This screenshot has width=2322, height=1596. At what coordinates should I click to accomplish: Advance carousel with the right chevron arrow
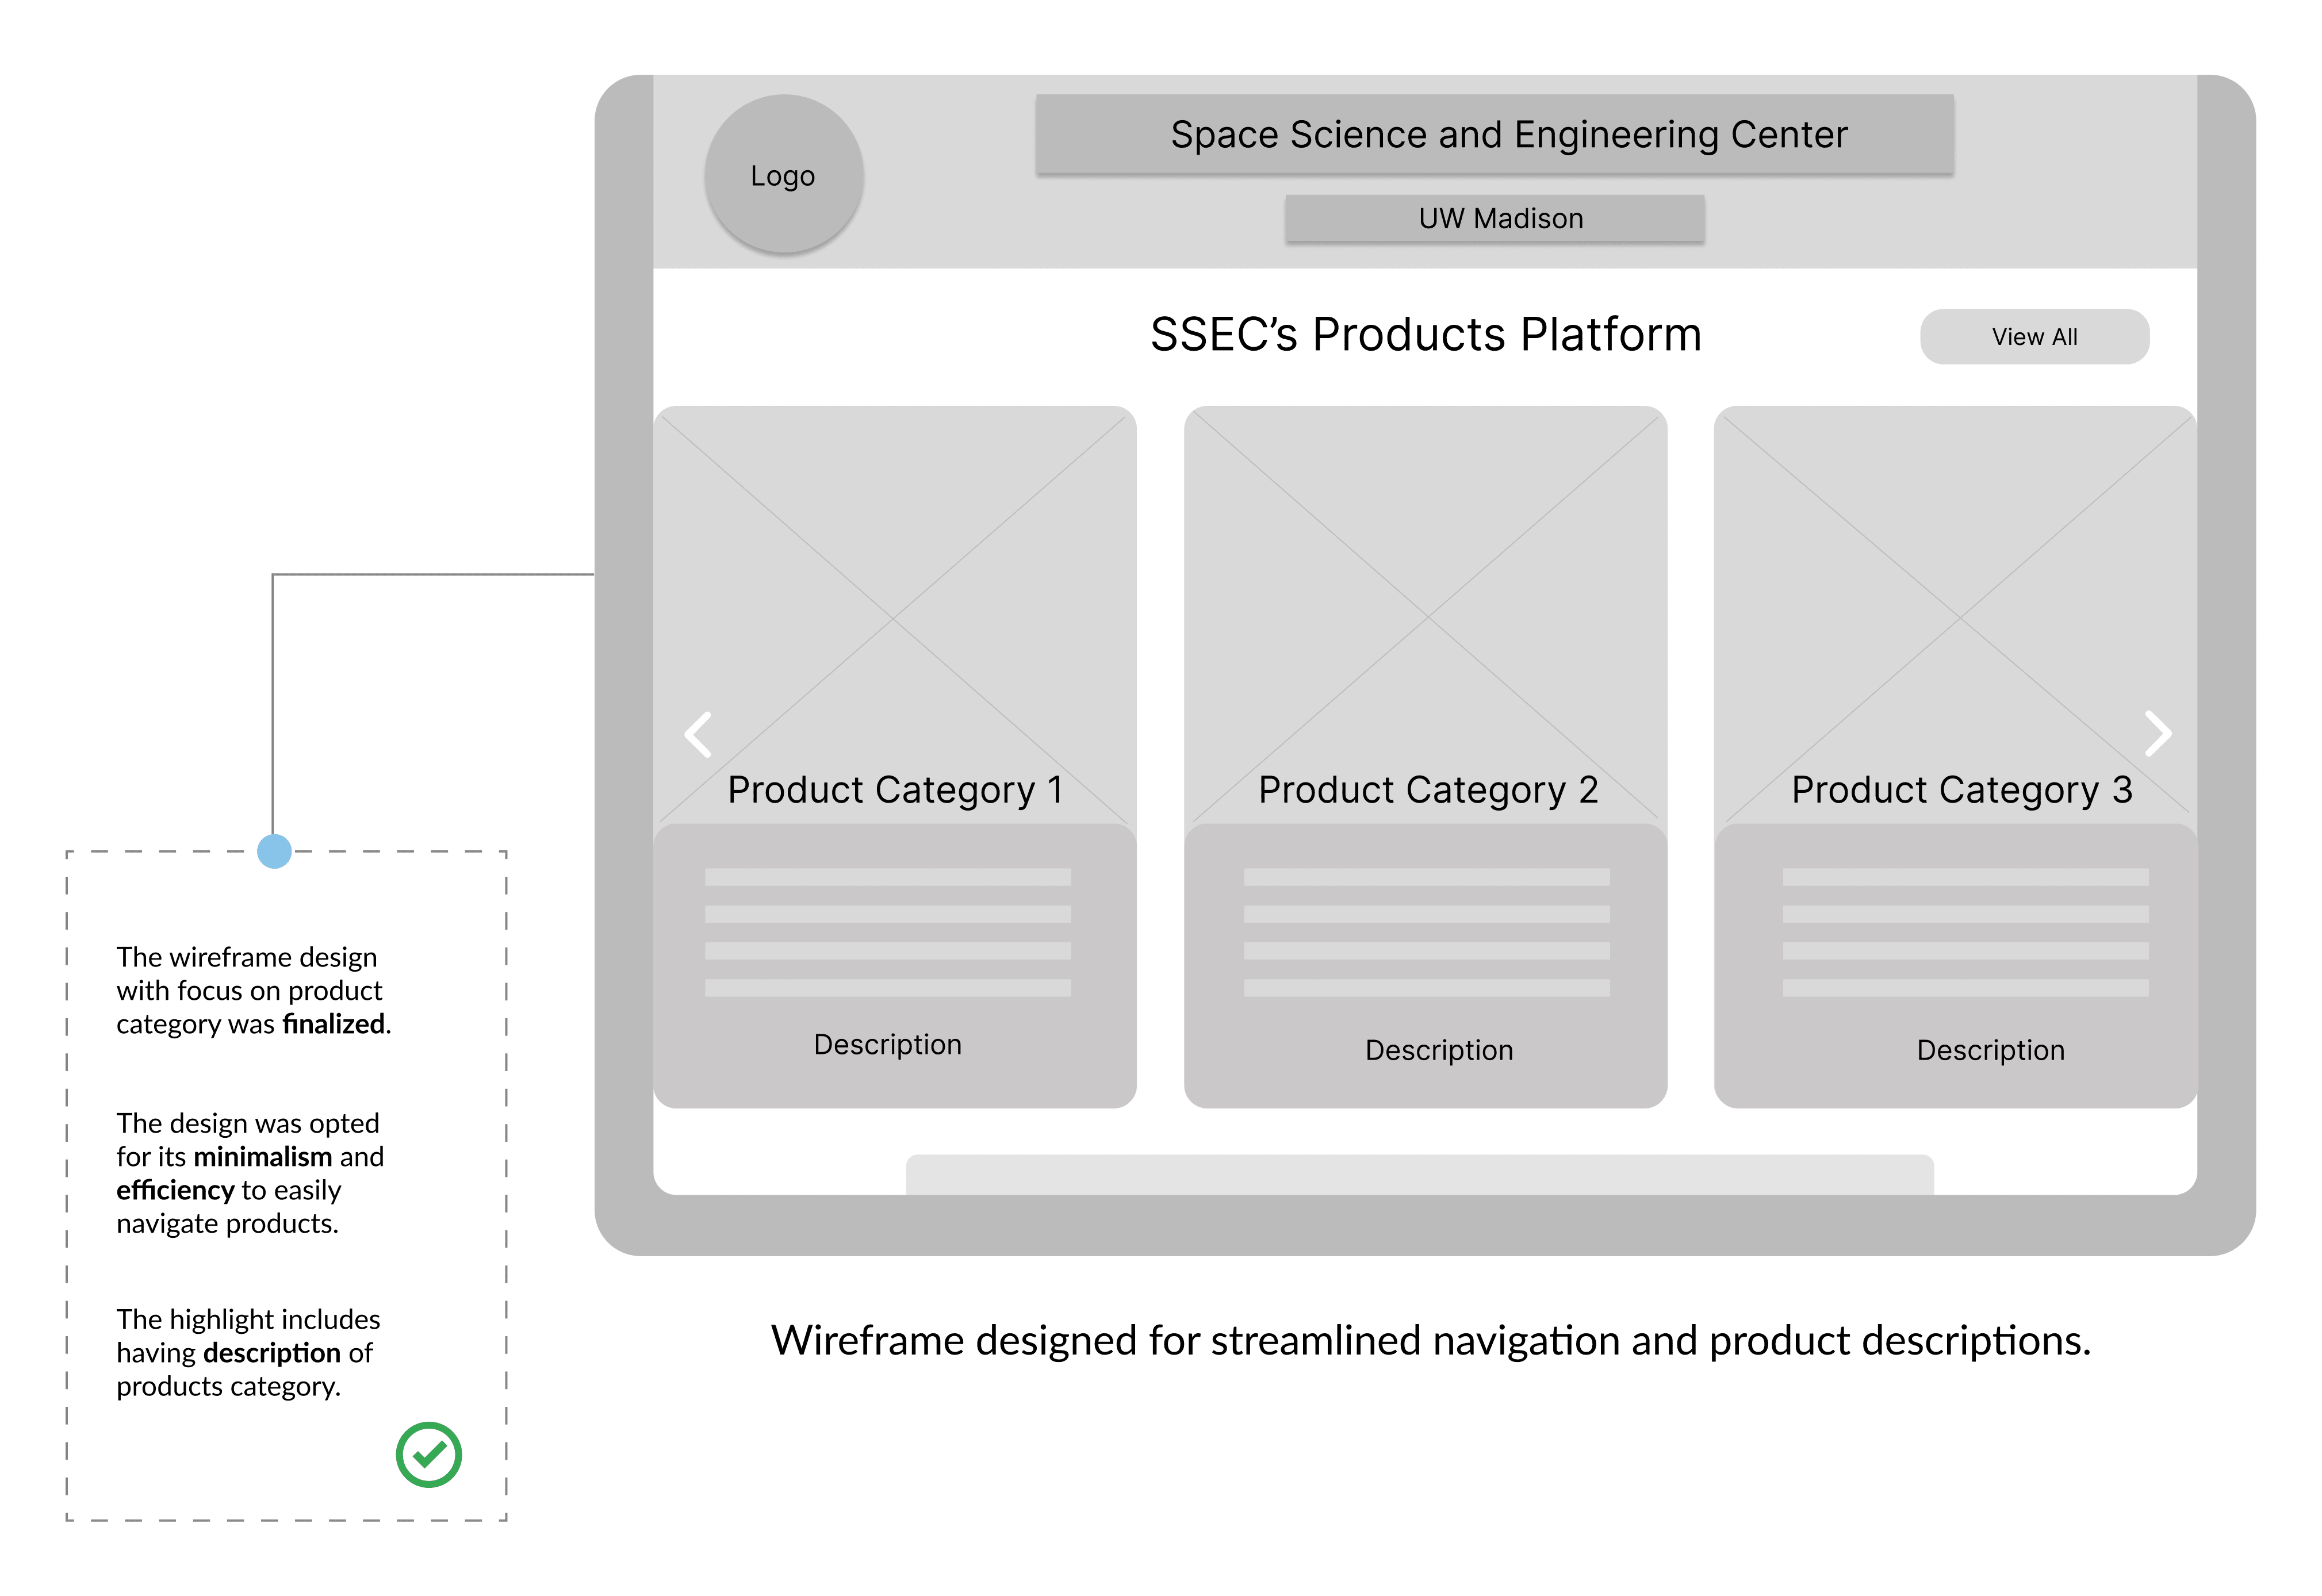(x=2158, y=735)
